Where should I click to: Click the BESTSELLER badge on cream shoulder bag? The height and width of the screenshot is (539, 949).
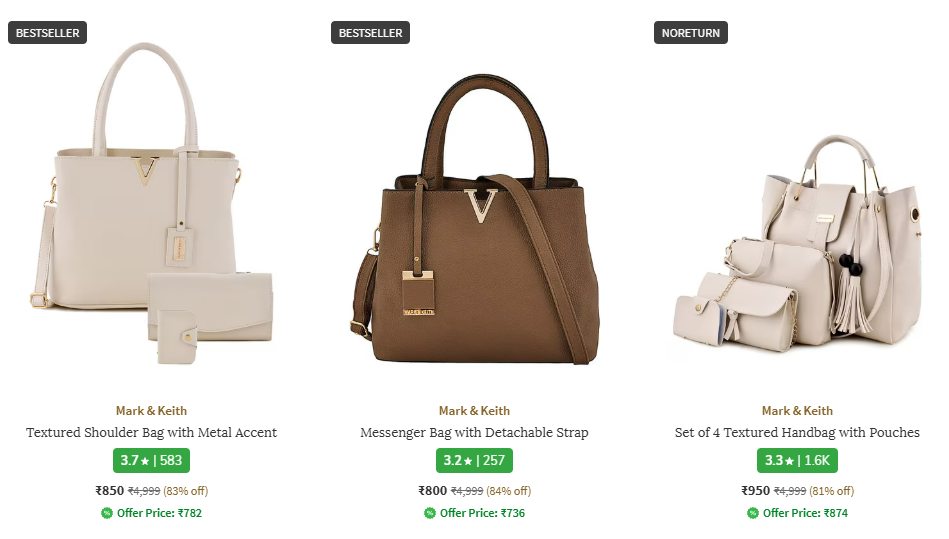tap(47, 33)
